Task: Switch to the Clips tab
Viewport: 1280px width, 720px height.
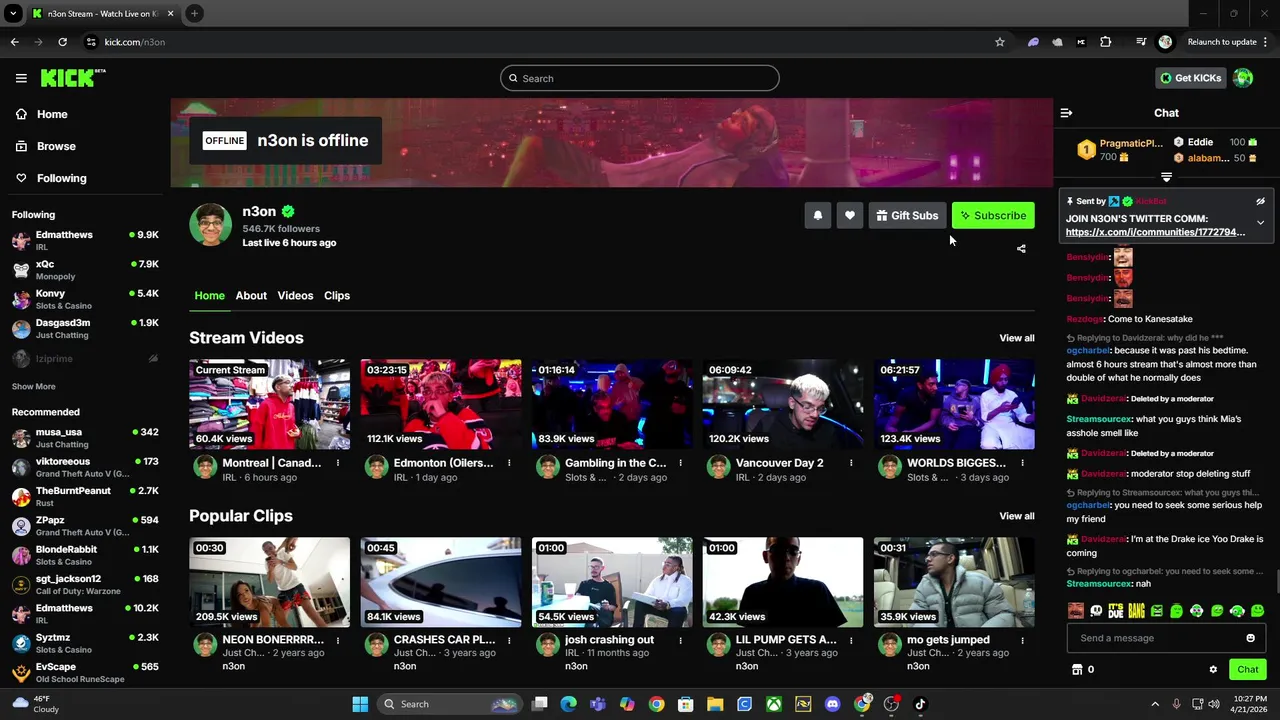Action: pyautogui.click(x=337, y=296)
